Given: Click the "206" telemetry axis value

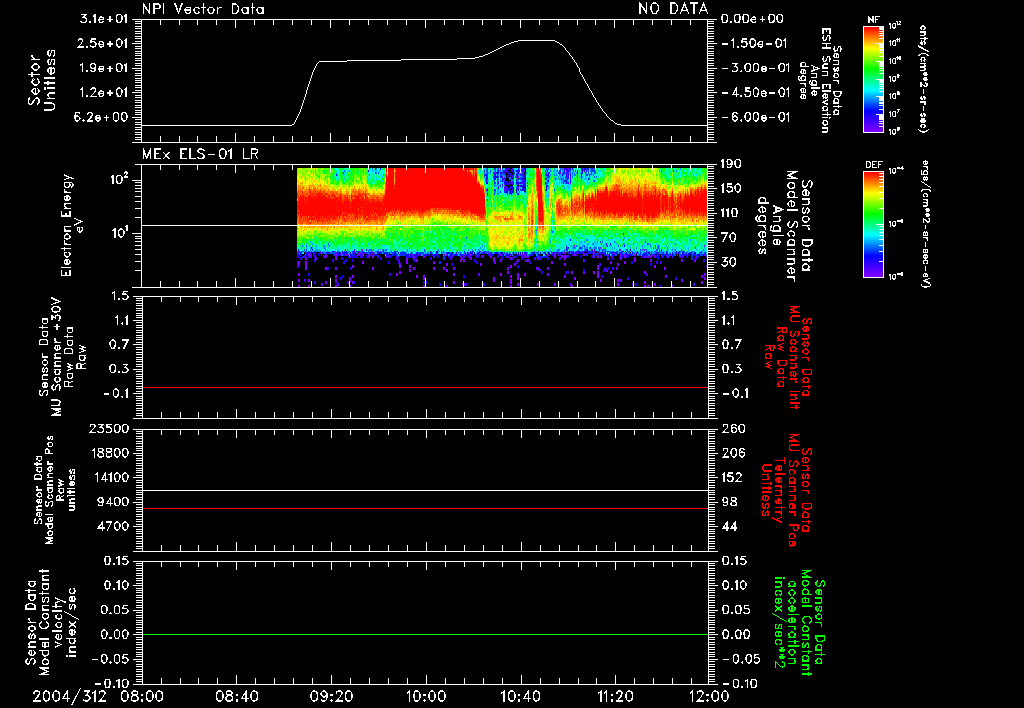Looking at the screenshot, I should pyautogui.click(x=731, y=453).
